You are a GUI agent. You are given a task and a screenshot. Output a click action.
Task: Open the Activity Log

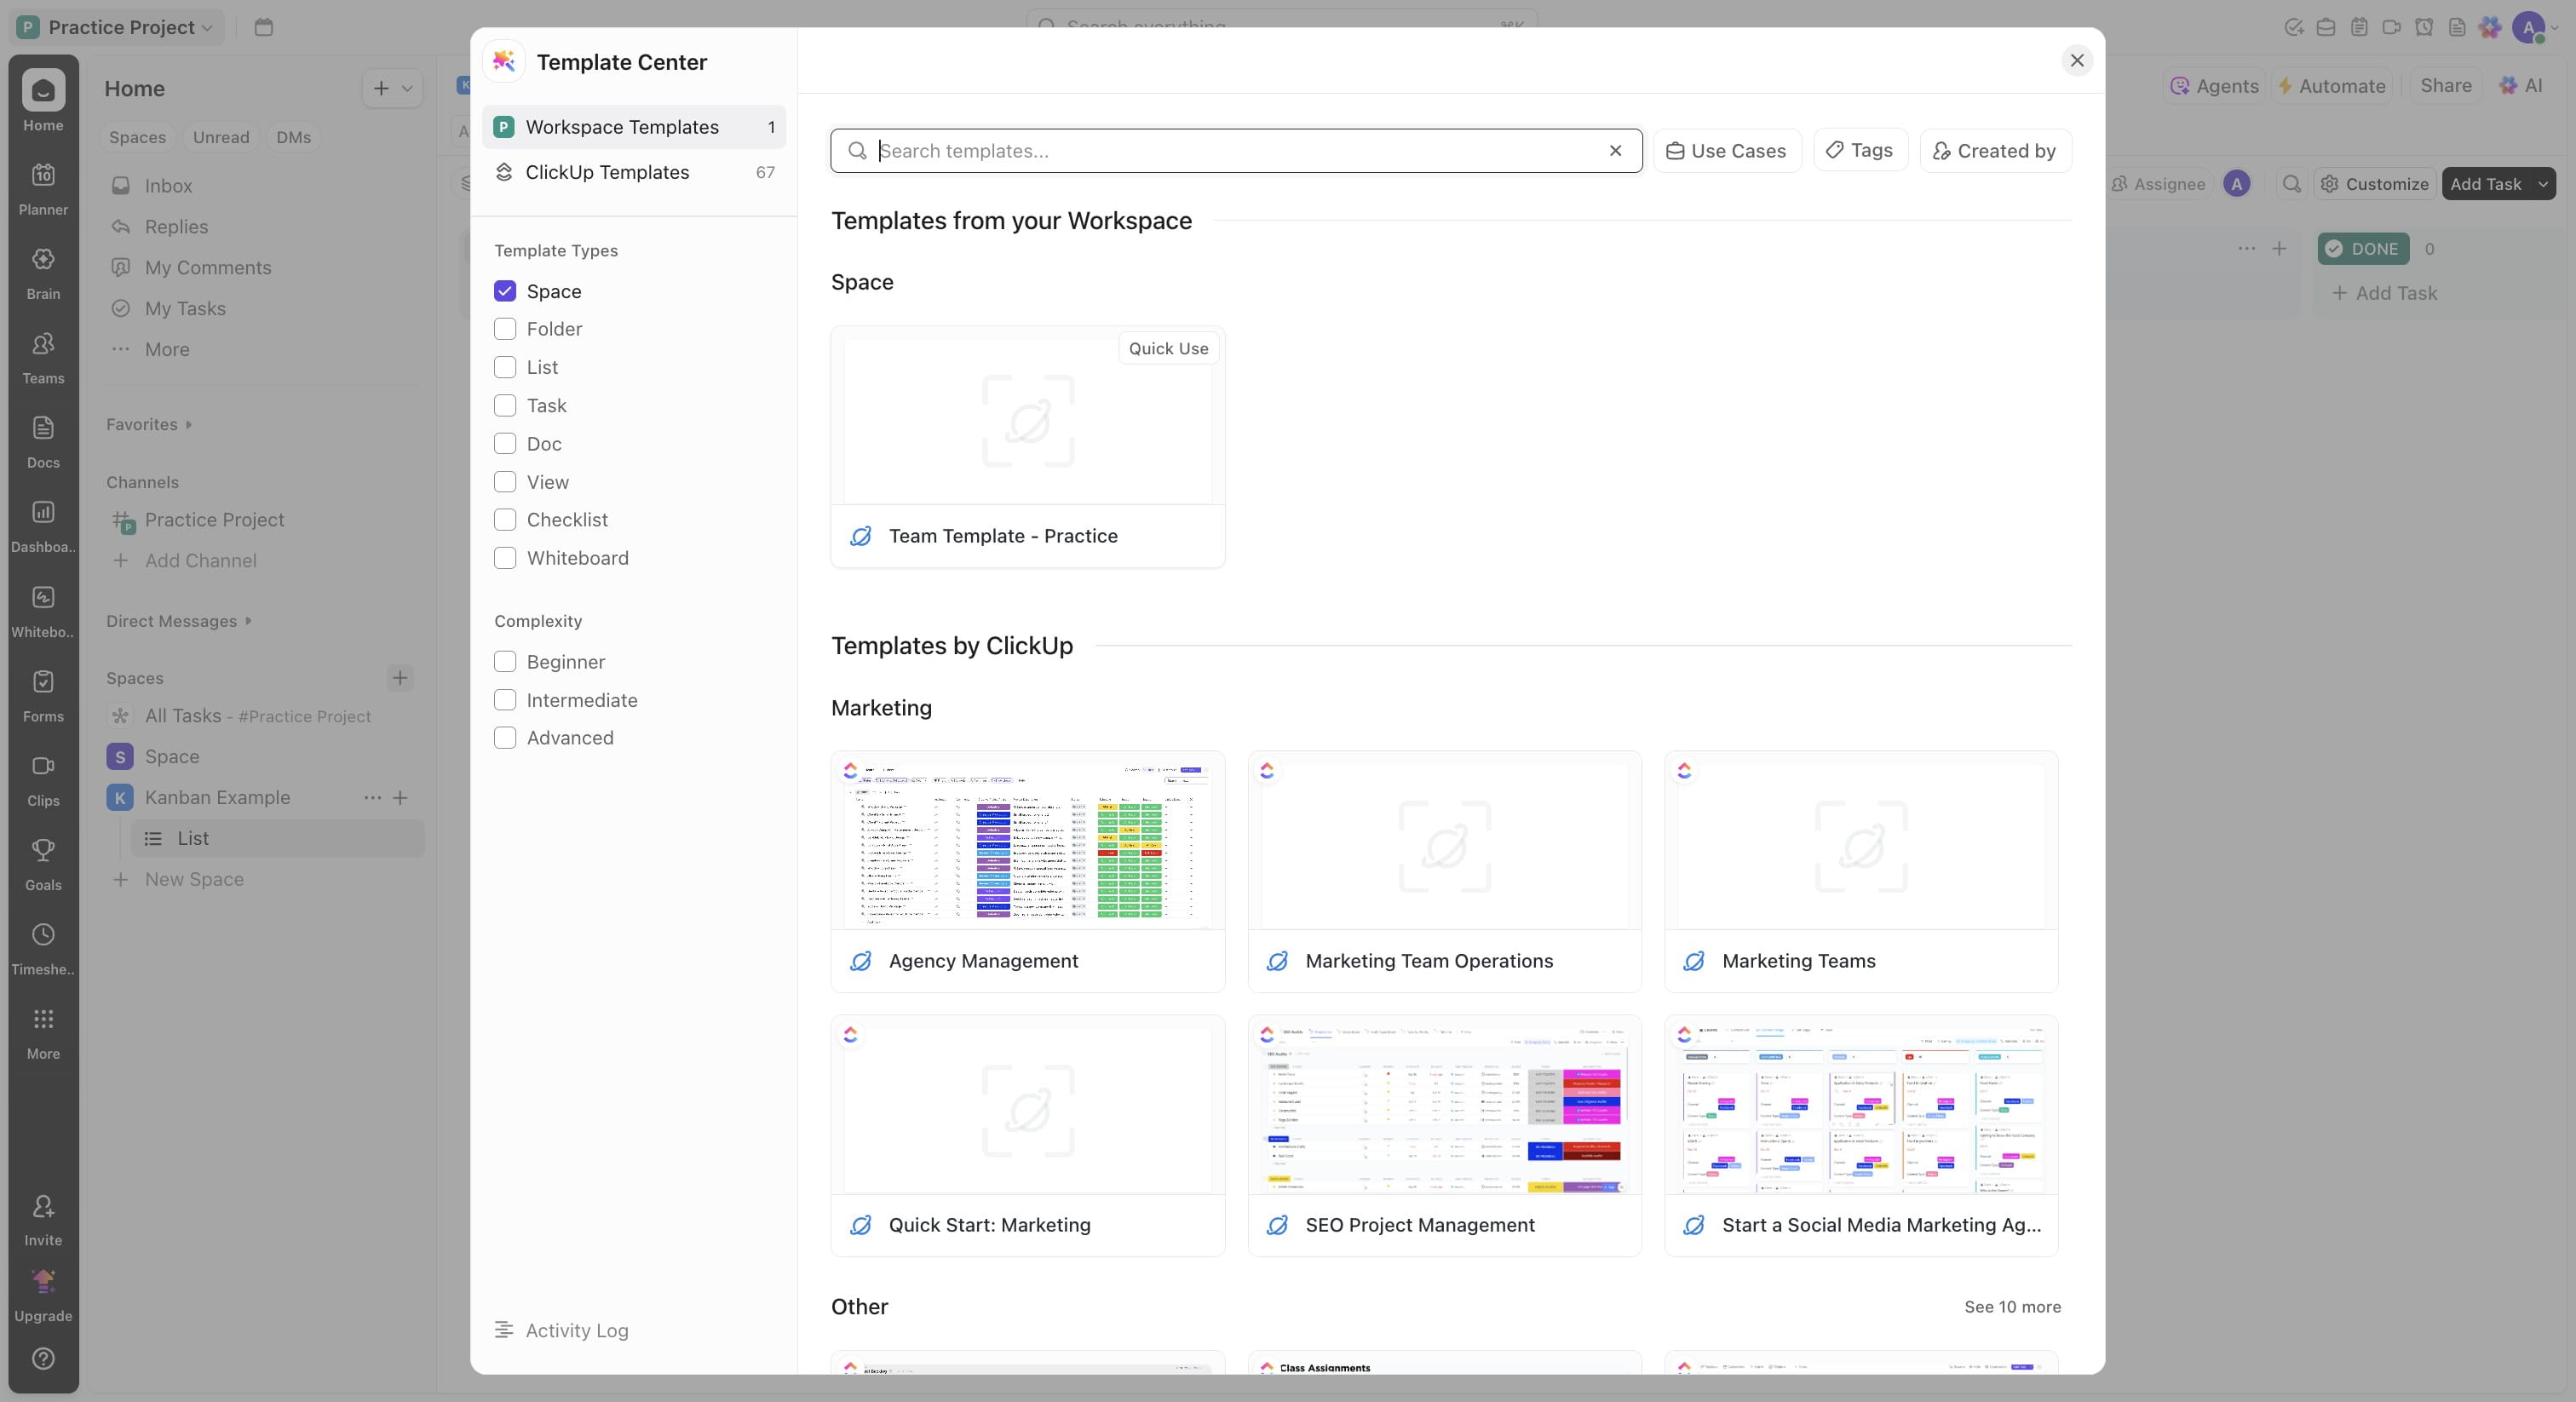(x=562, y=1330)
